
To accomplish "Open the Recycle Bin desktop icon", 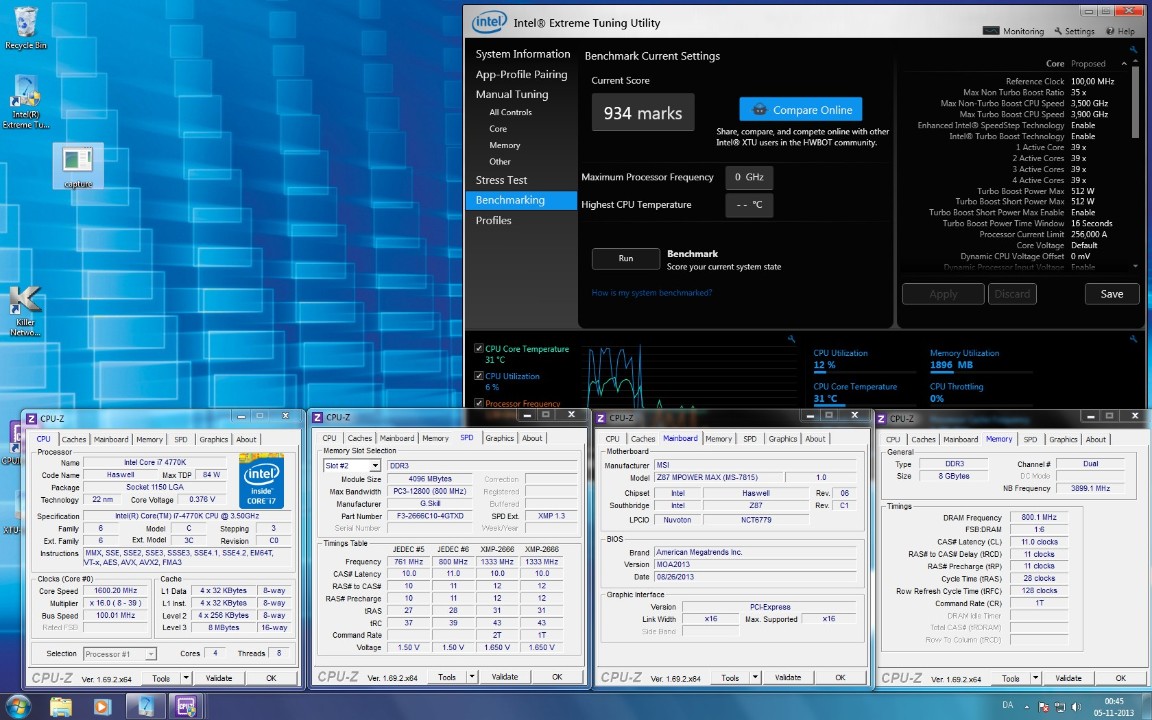I will click(25, 28).
